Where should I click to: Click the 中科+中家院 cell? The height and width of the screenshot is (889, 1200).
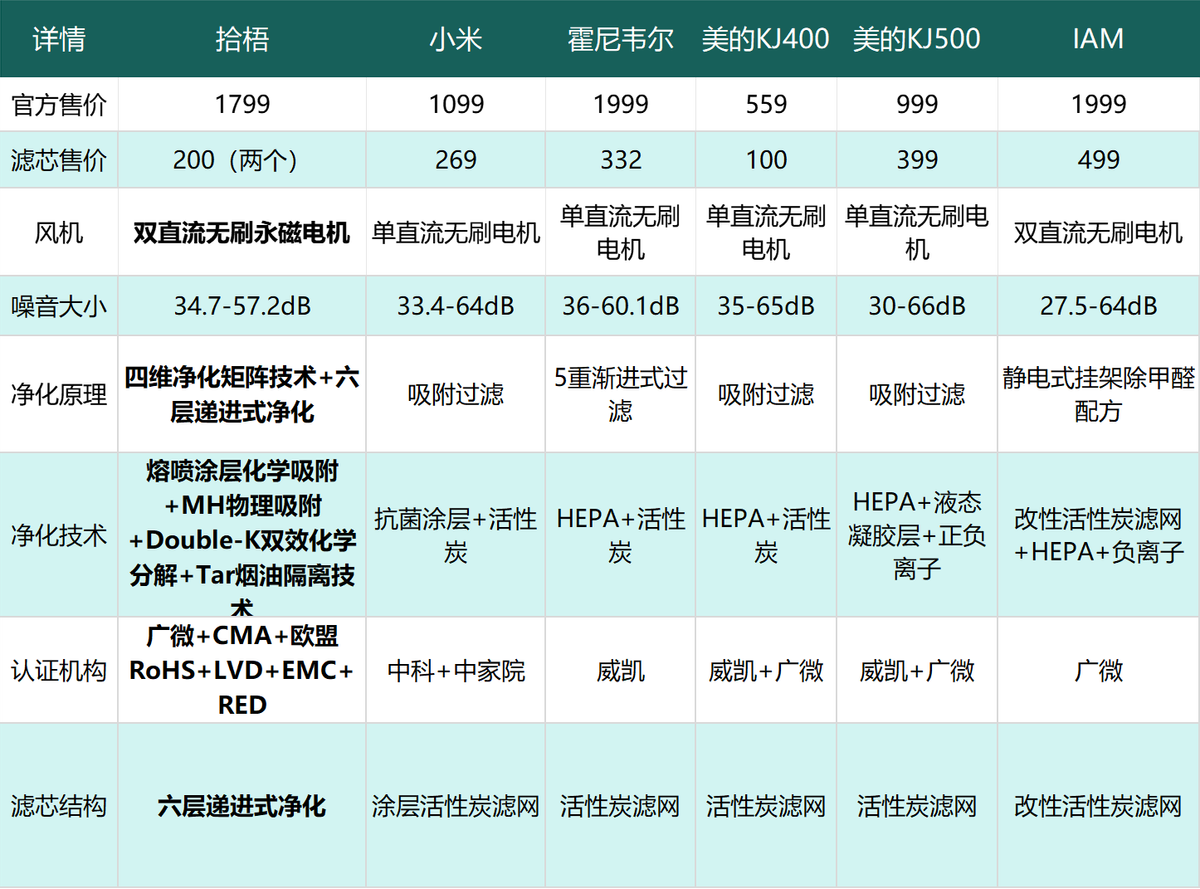[x=456, y=670]
